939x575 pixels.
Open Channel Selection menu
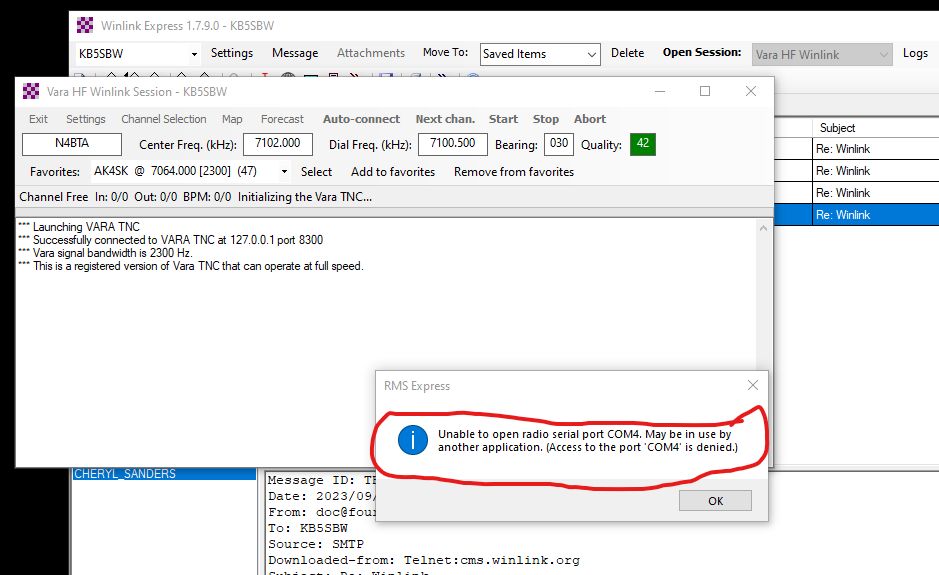click(x=163, y=119)
